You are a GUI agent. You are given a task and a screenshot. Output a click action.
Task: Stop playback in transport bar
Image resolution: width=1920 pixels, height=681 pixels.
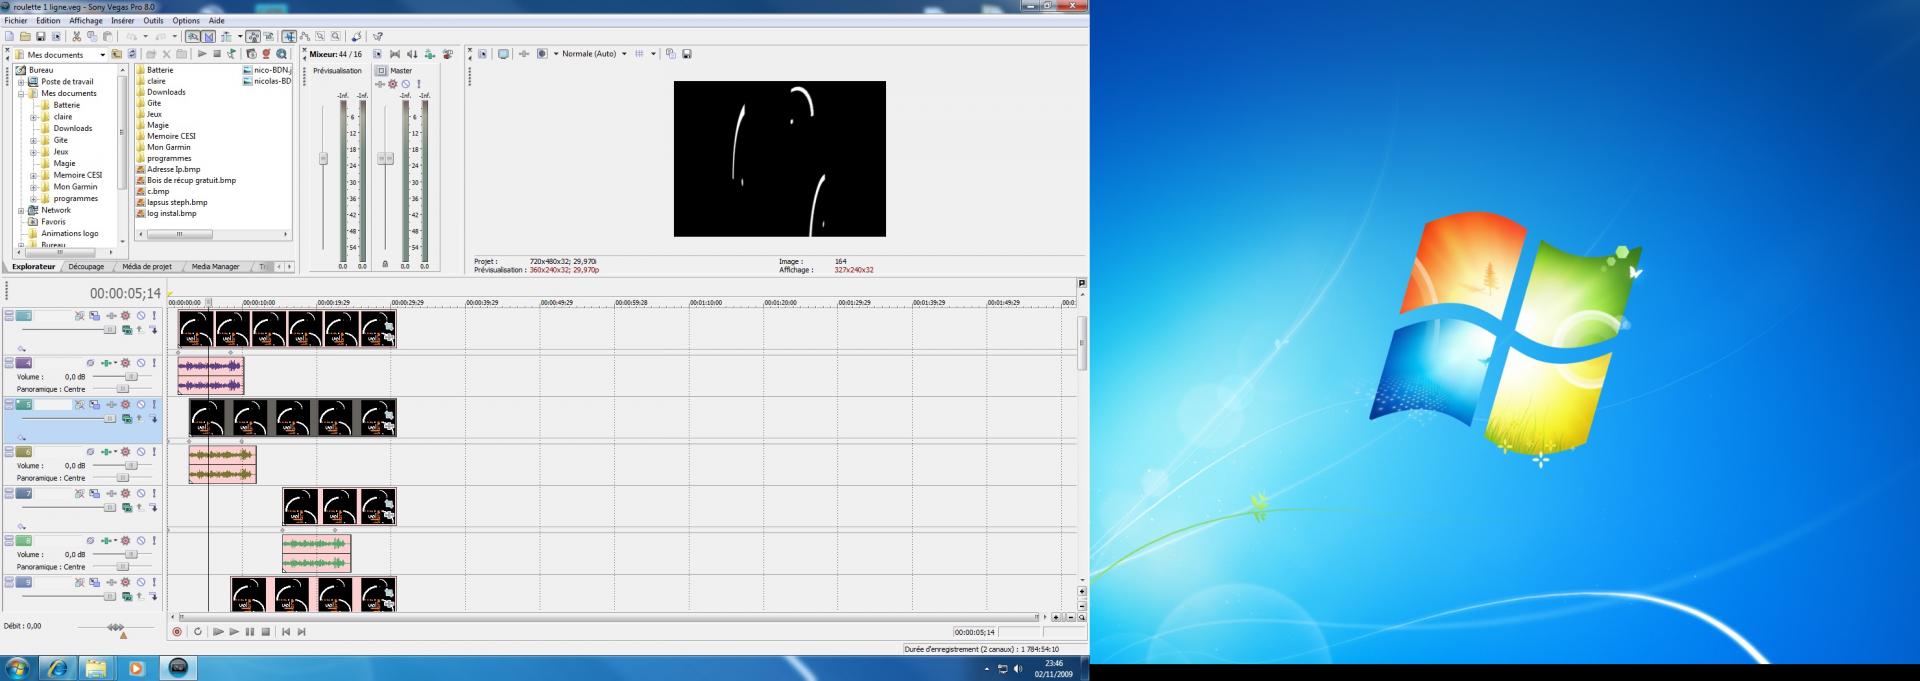pyautogui.click(x=265, y=632)
